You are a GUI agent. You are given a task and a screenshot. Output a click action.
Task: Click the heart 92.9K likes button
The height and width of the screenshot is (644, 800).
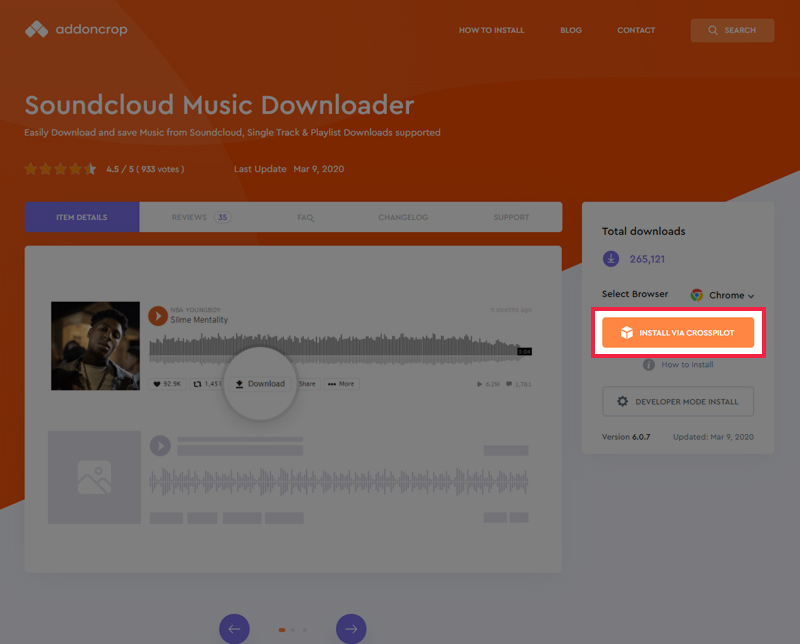[167, 384]
